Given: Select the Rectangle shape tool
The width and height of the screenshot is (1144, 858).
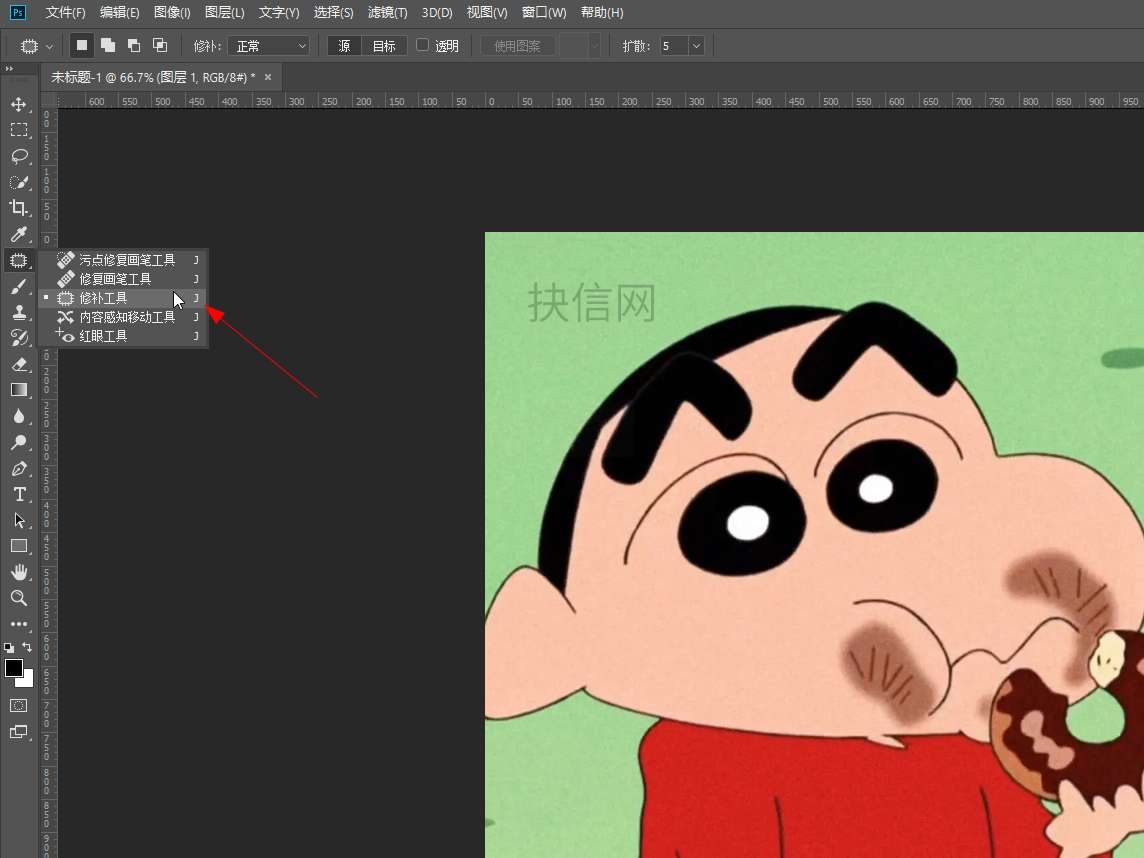Looking at the screenshot, I should pos(19,546).
